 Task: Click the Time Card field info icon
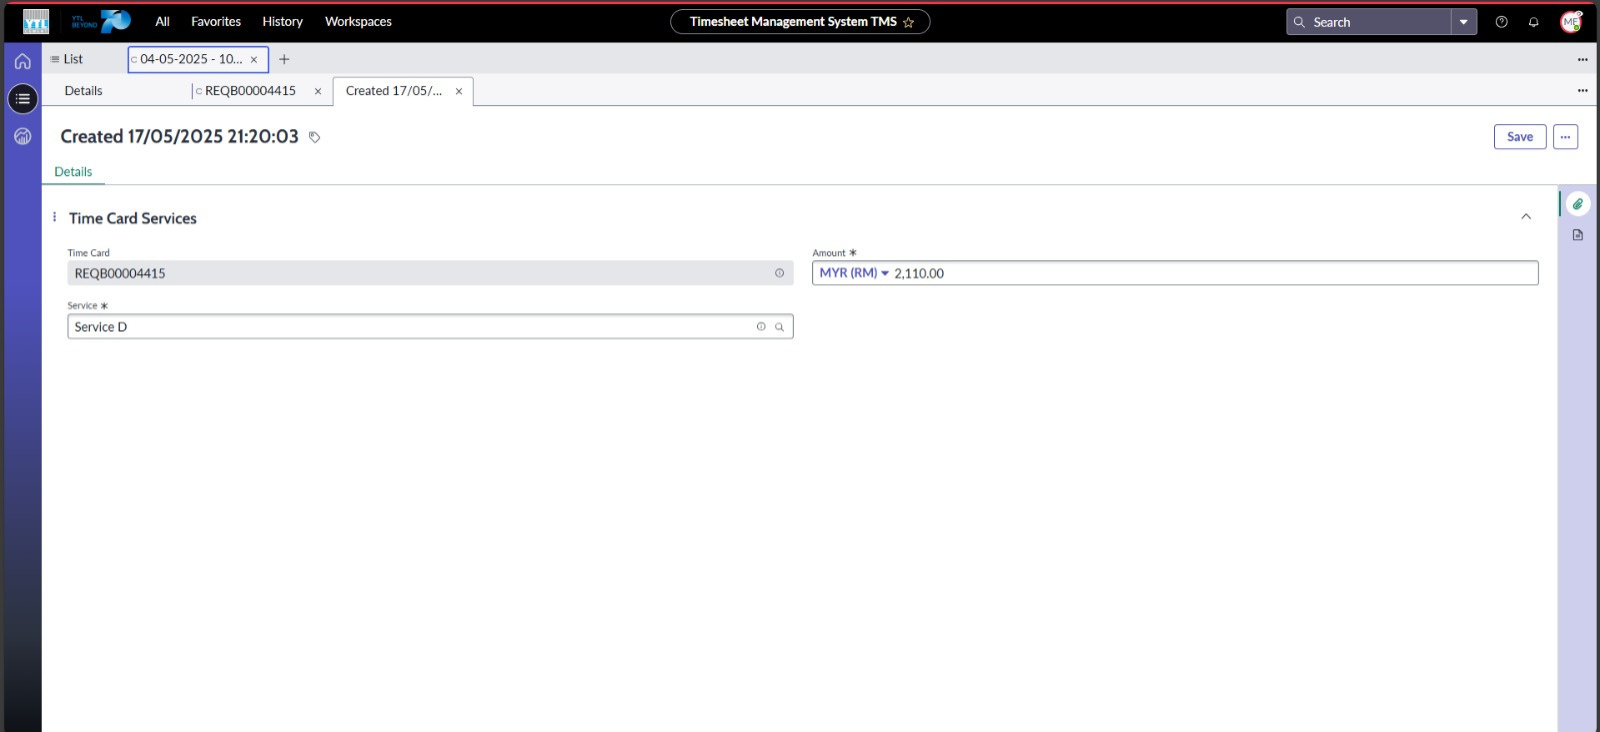pyautogui.click(x=779, y=273)
